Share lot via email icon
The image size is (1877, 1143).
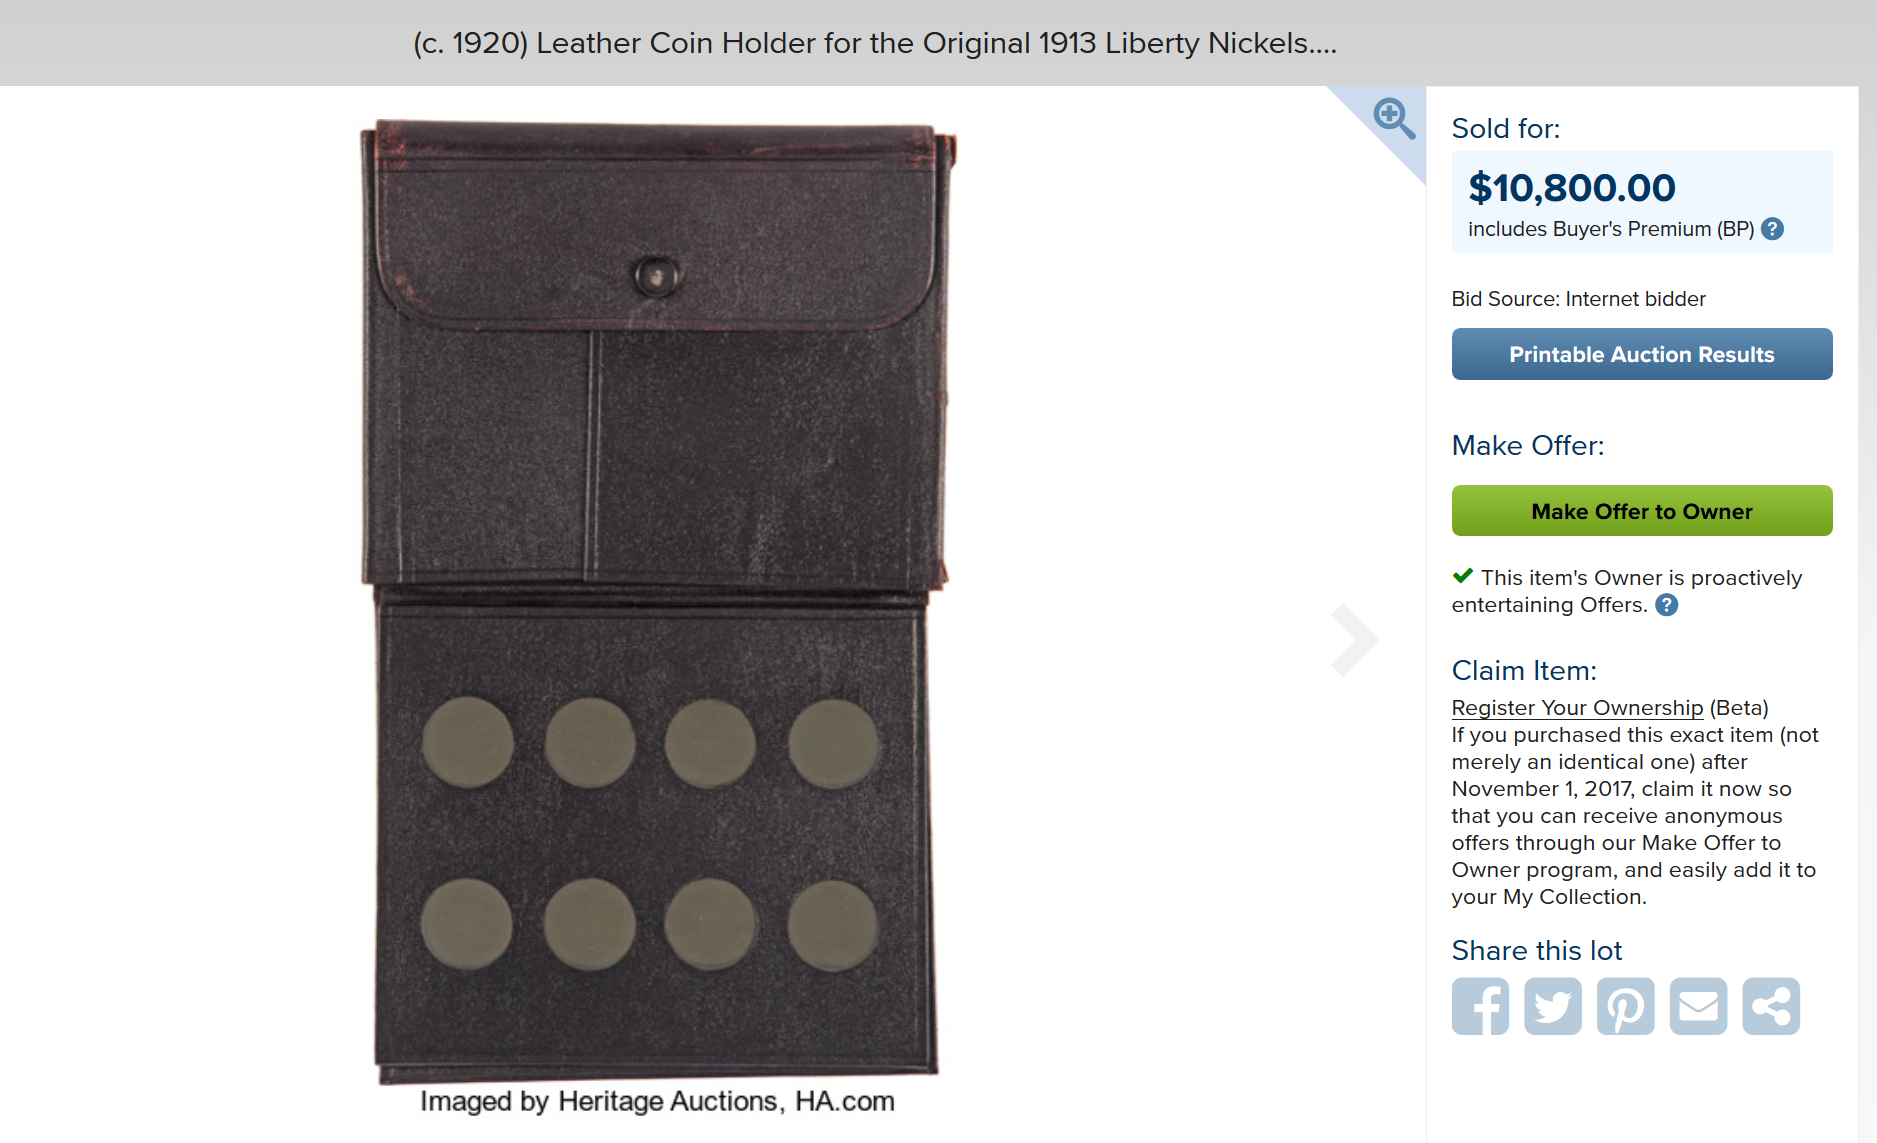click(1698, 1006)
